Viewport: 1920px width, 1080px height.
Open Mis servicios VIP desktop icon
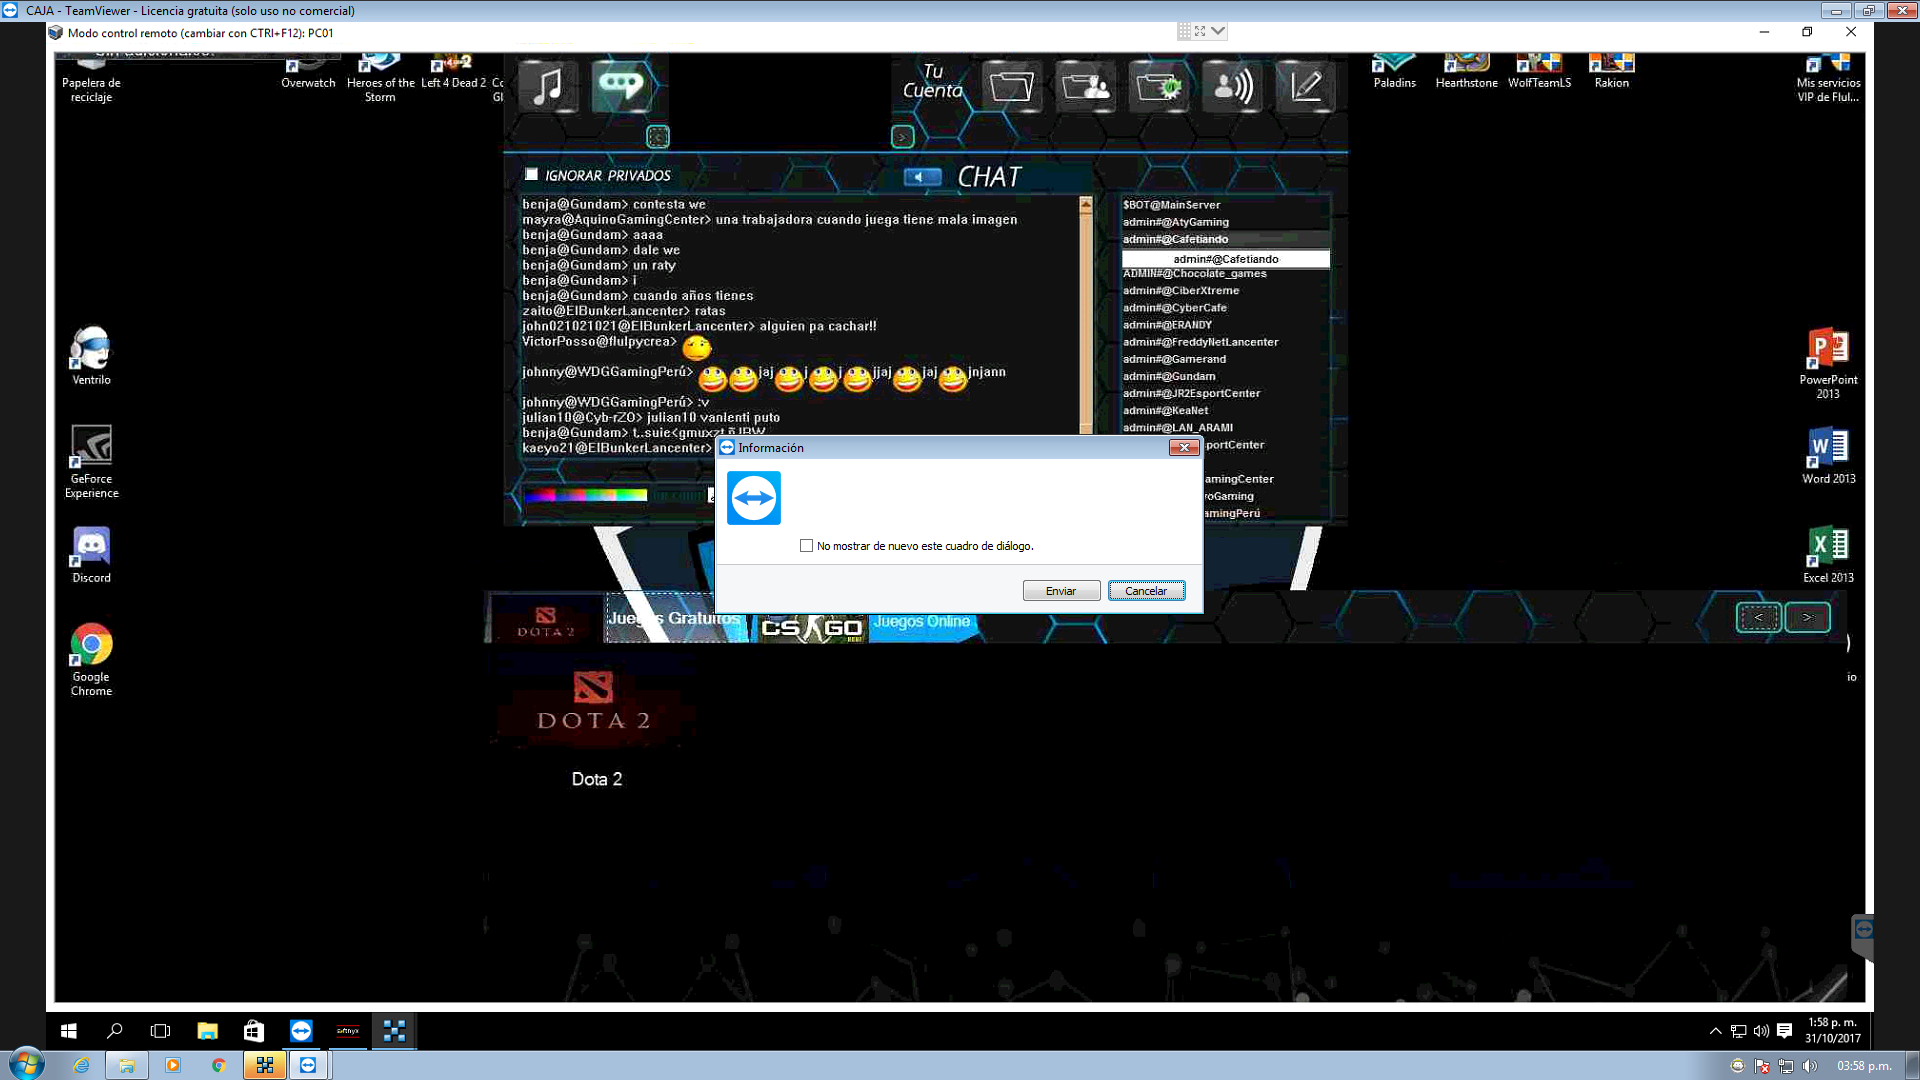click(1828, 78)
